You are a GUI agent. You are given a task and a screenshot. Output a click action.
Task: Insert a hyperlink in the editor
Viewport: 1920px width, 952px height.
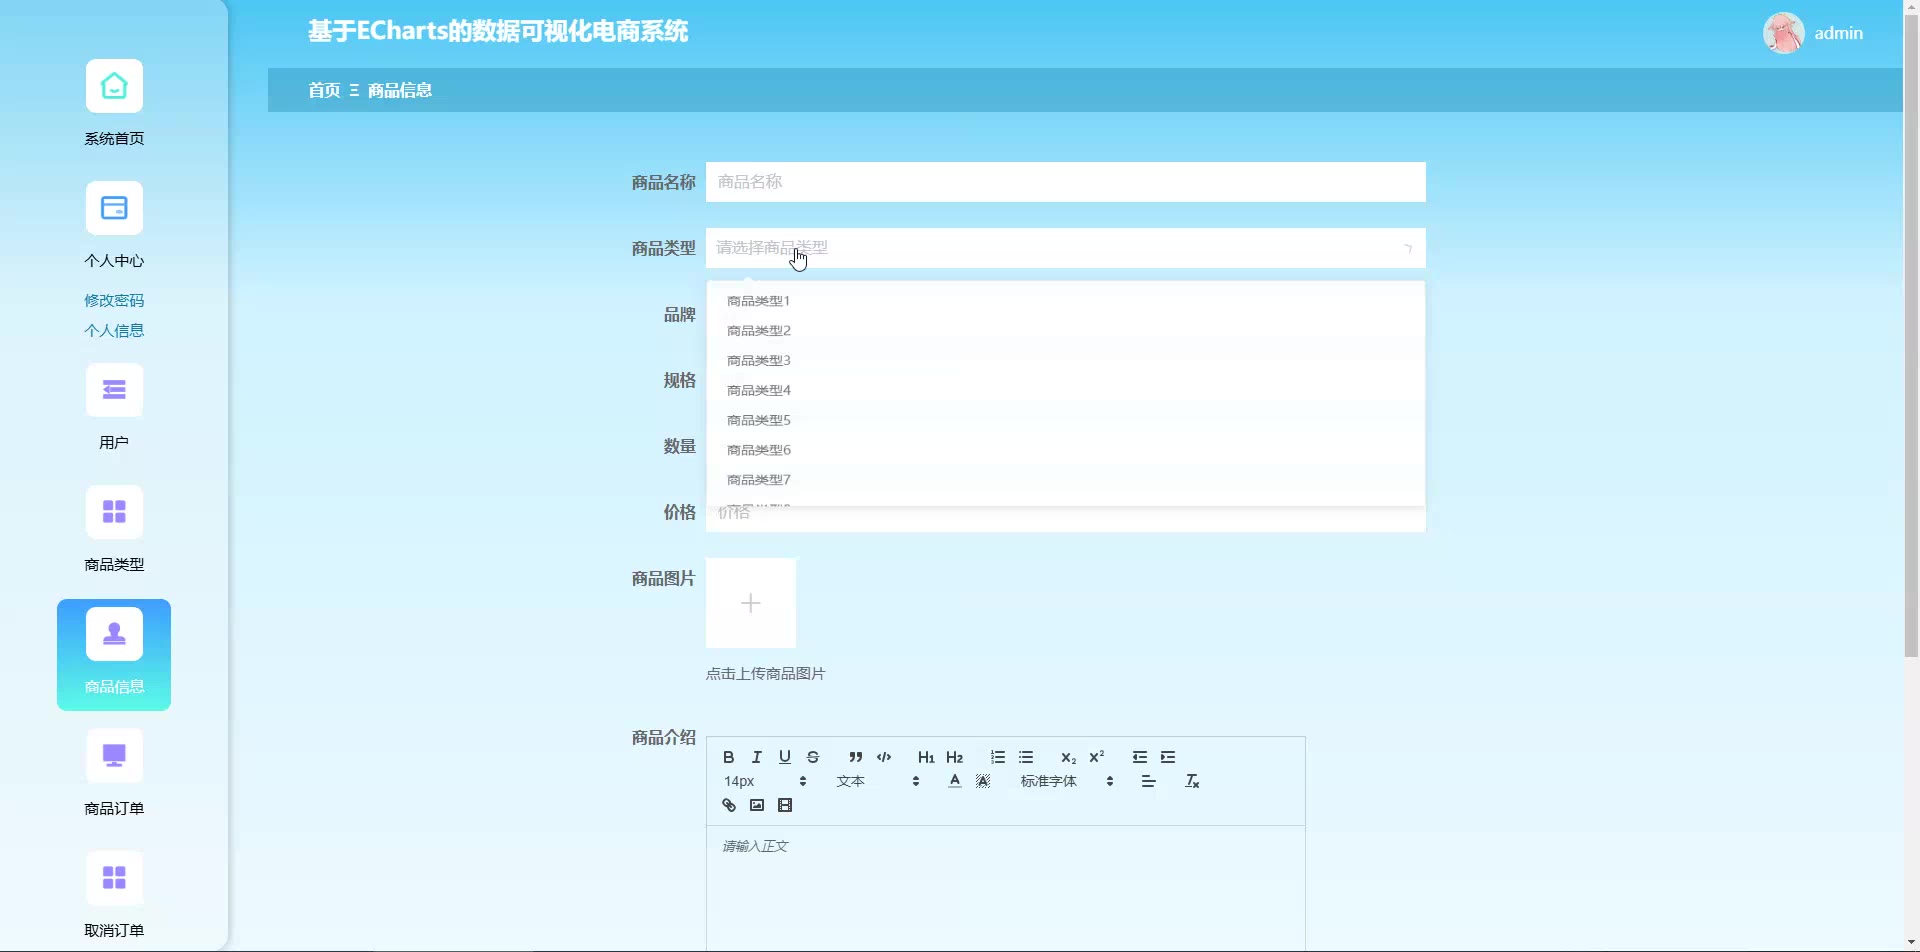click(x=729, y=805)
